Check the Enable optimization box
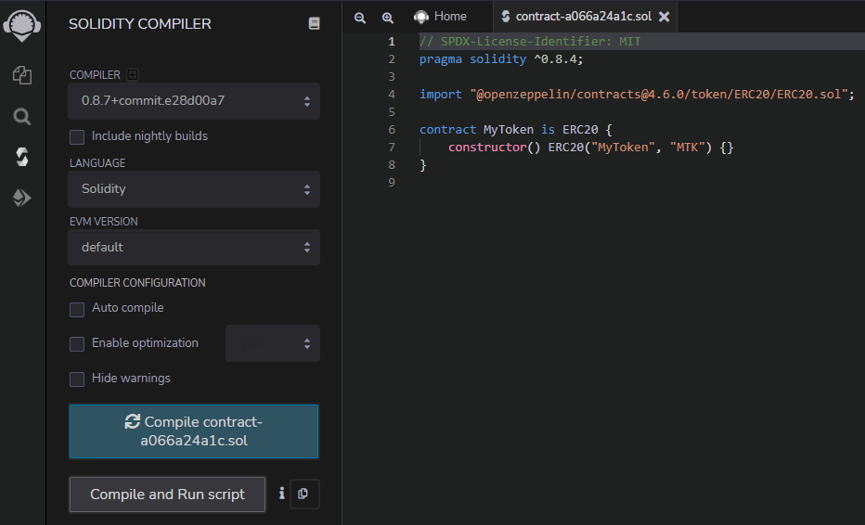 (77, 344)
